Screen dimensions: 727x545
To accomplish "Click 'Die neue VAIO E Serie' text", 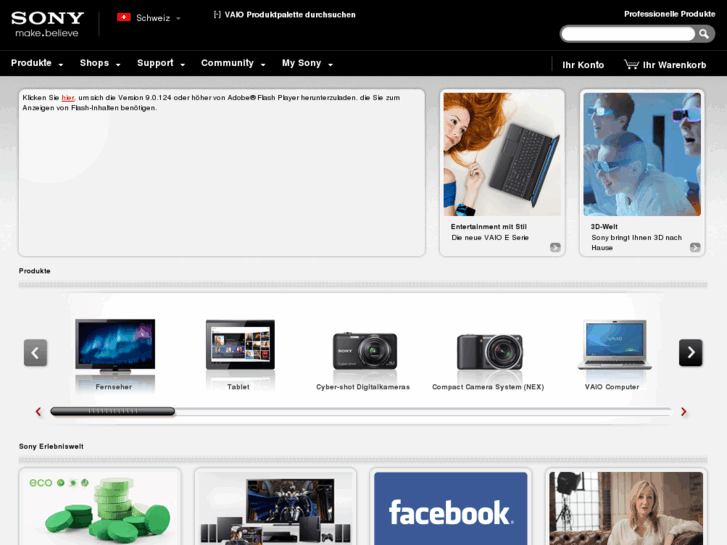I will 490,237.
